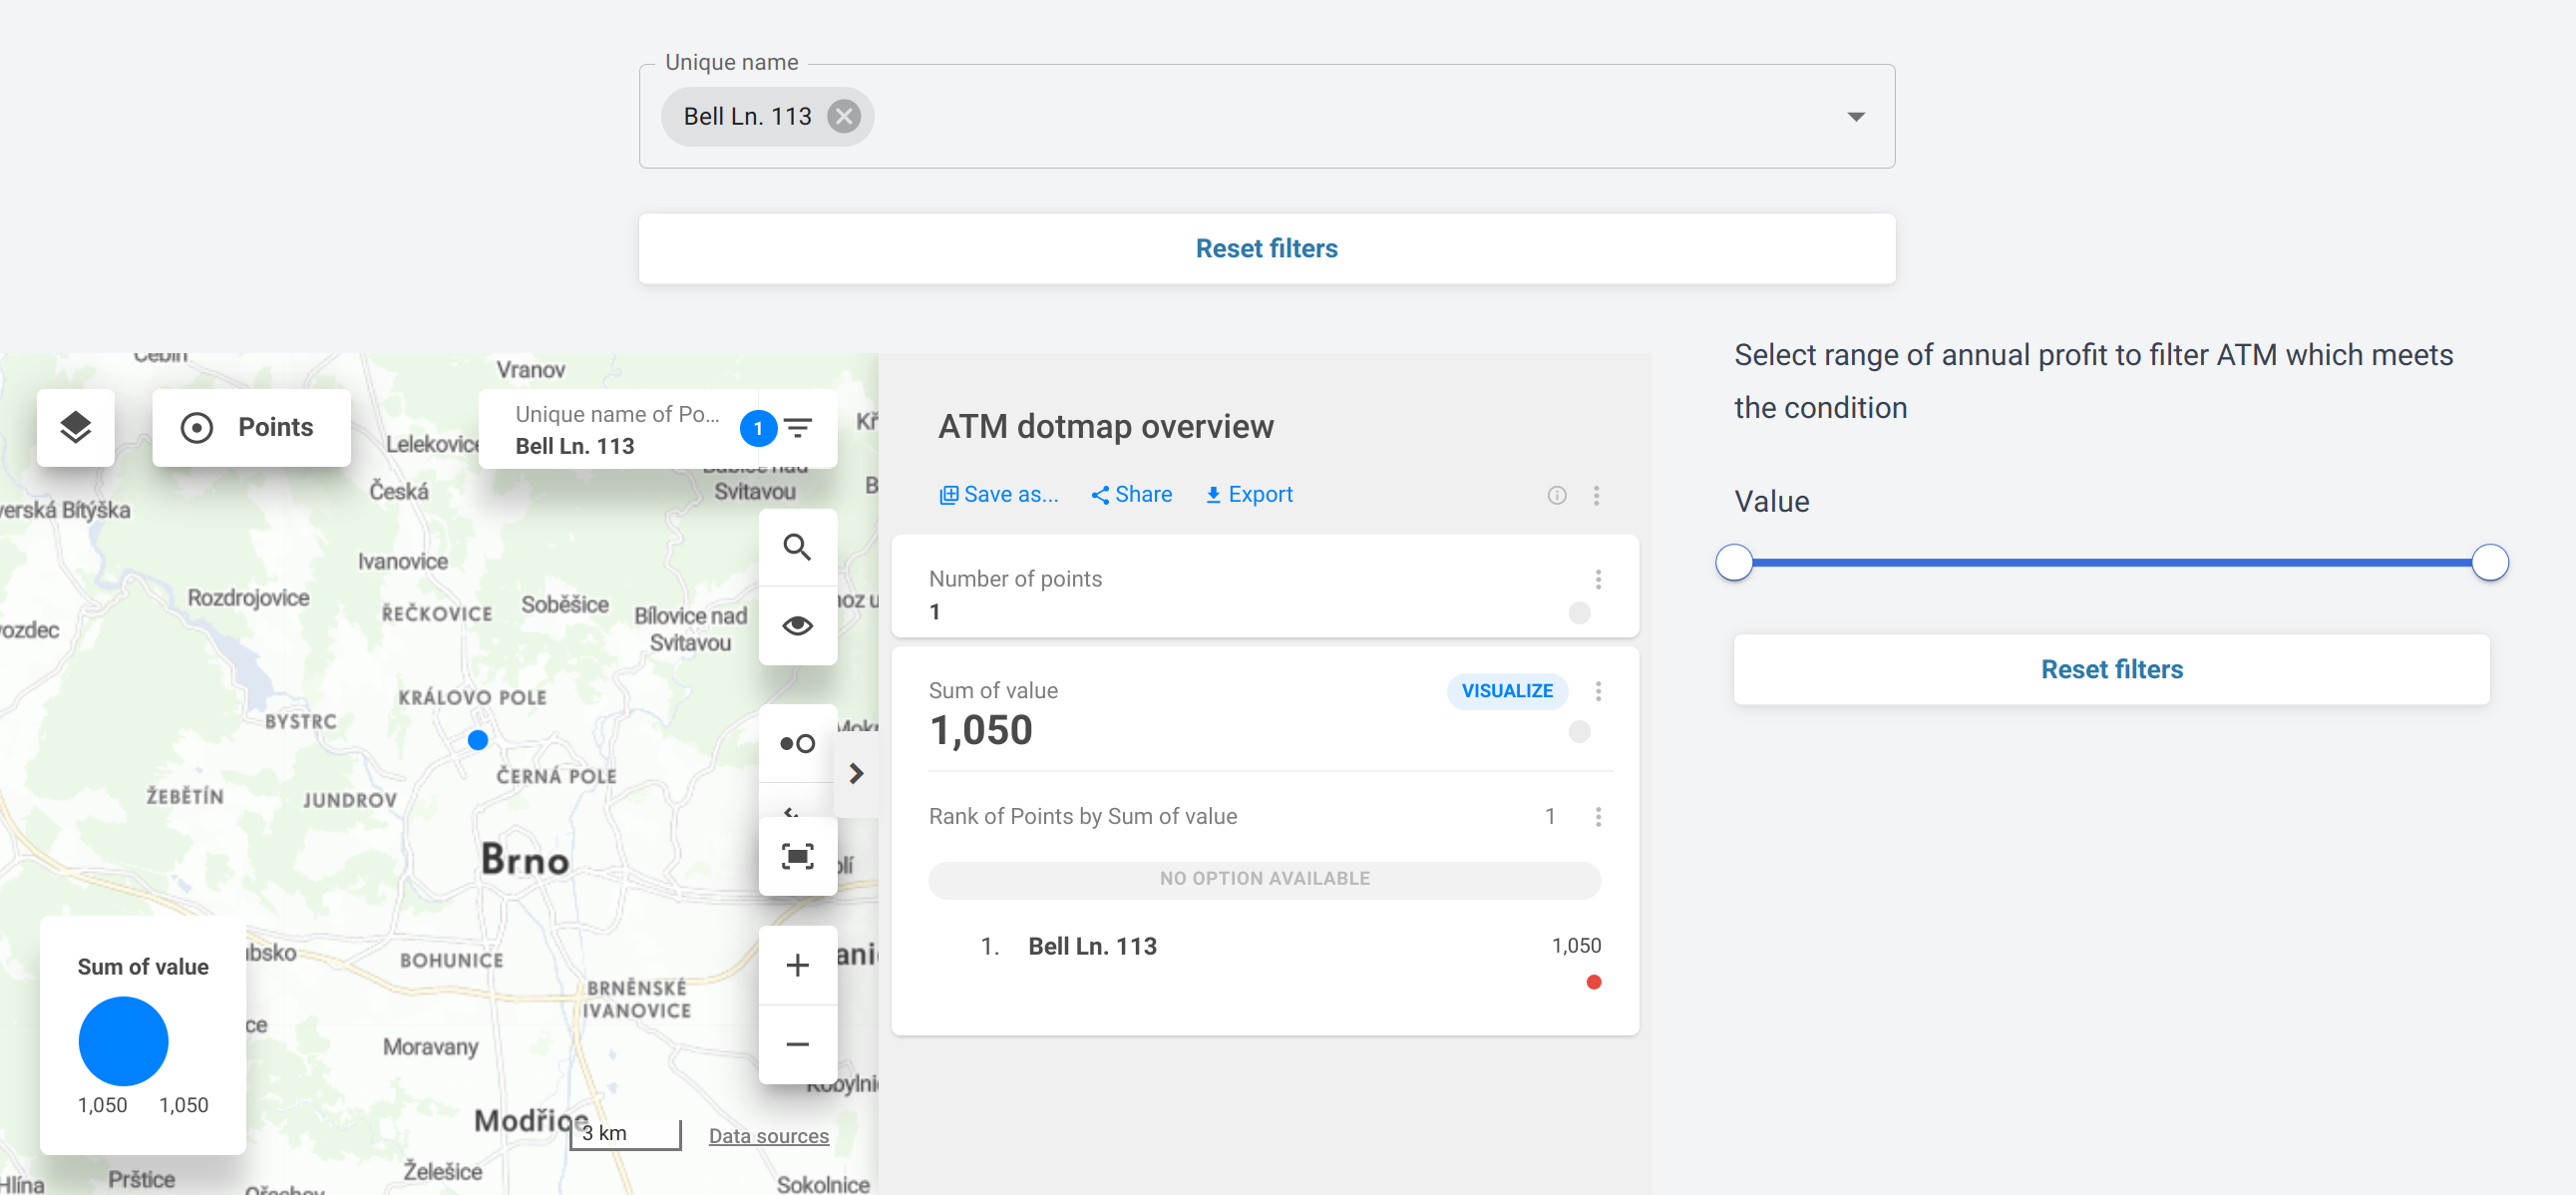Open Rank of Points three-dot menu
Screen dimensions: 2576x1195
(1598, 817)
